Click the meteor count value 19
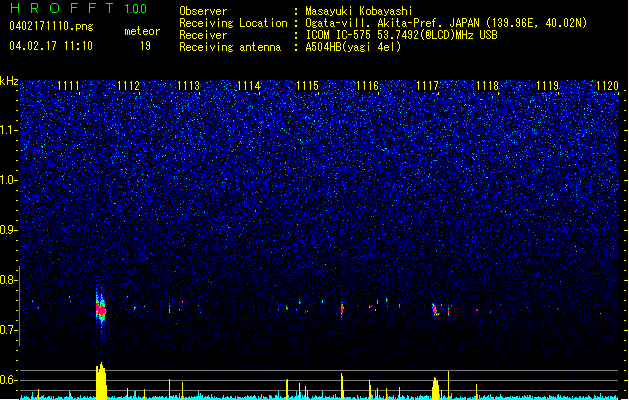This screenshot has height=400, width=629. [x=145, y=46]
